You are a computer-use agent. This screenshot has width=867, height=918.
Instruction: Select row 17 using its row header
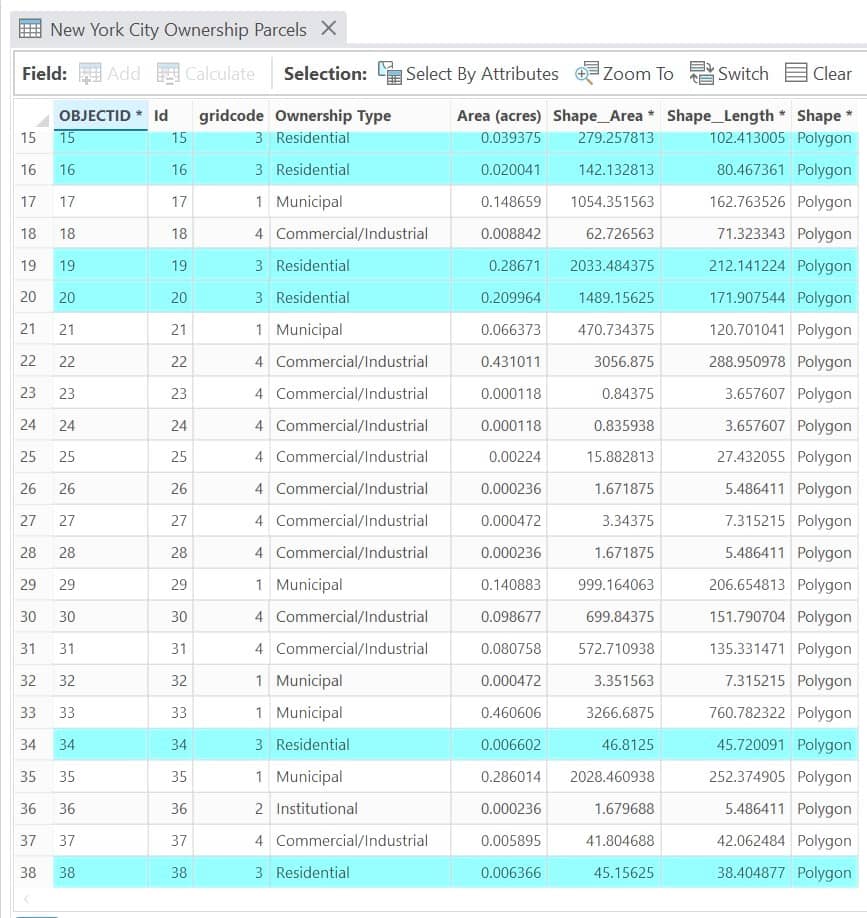point(33,202)
